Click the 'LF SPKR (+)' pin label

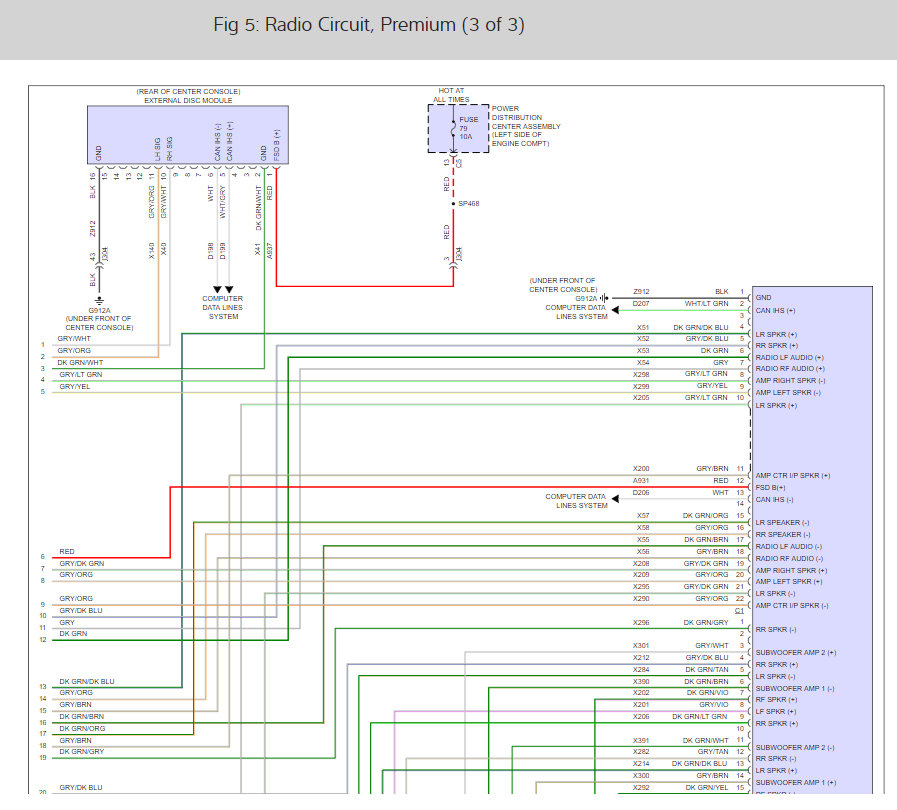pos(776,712)
